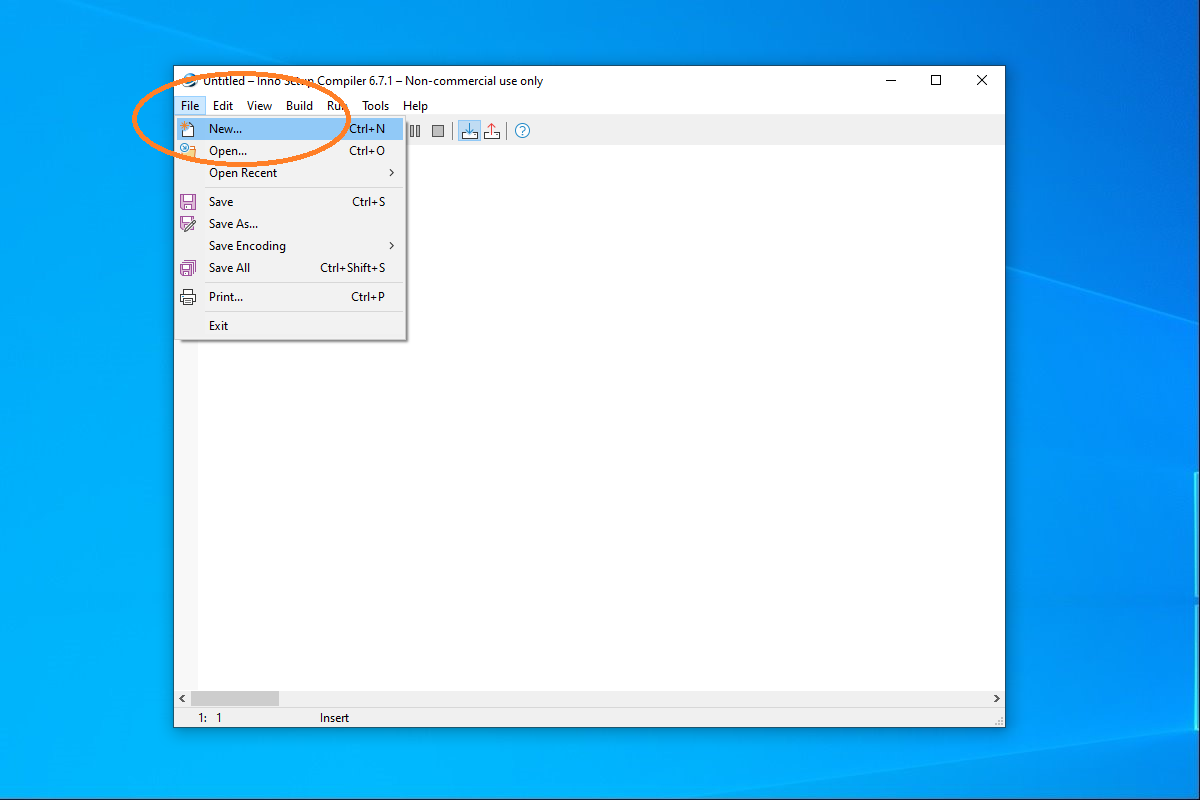
Task: Select the Target Setup toolbar icon
Action: click(x=469, y=131)
